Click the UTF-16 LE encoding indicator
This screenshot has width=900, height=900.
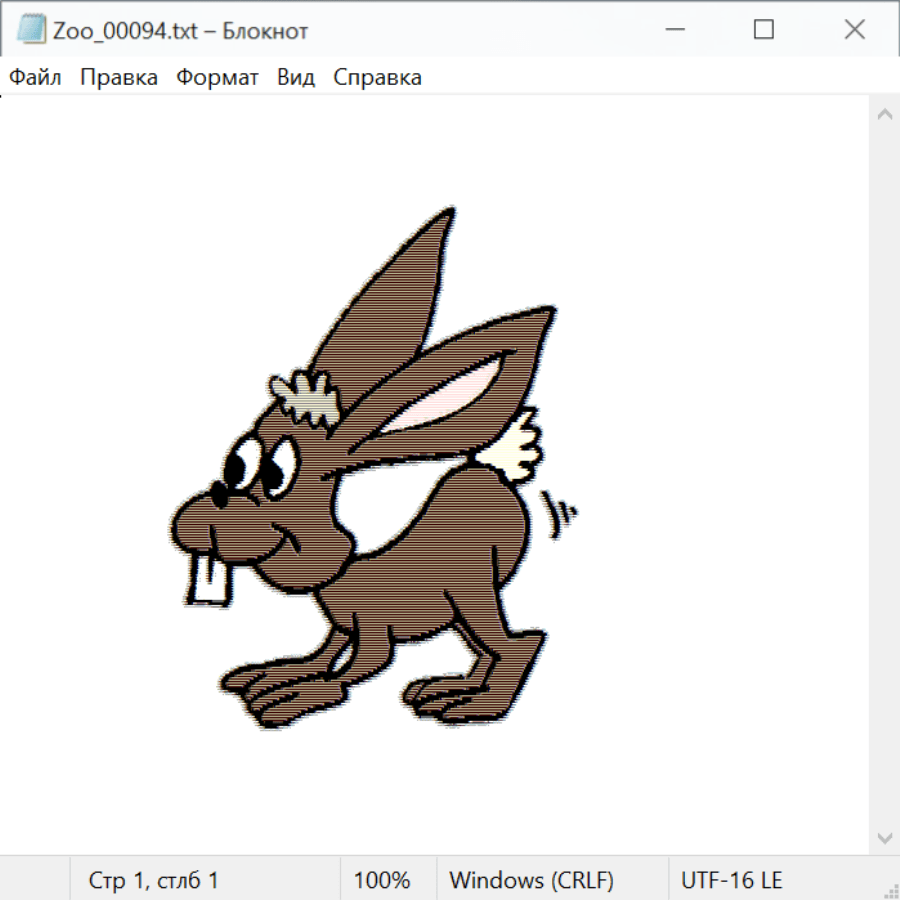point(731,881)
